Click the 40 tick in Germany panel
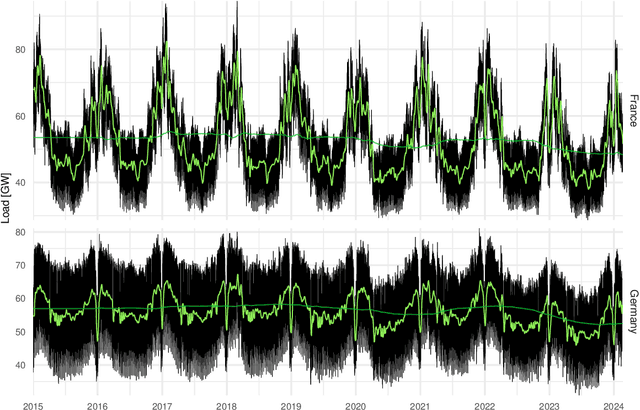This screenshot has width=640, height=410. pyautogui.click(x=22, y=365)
